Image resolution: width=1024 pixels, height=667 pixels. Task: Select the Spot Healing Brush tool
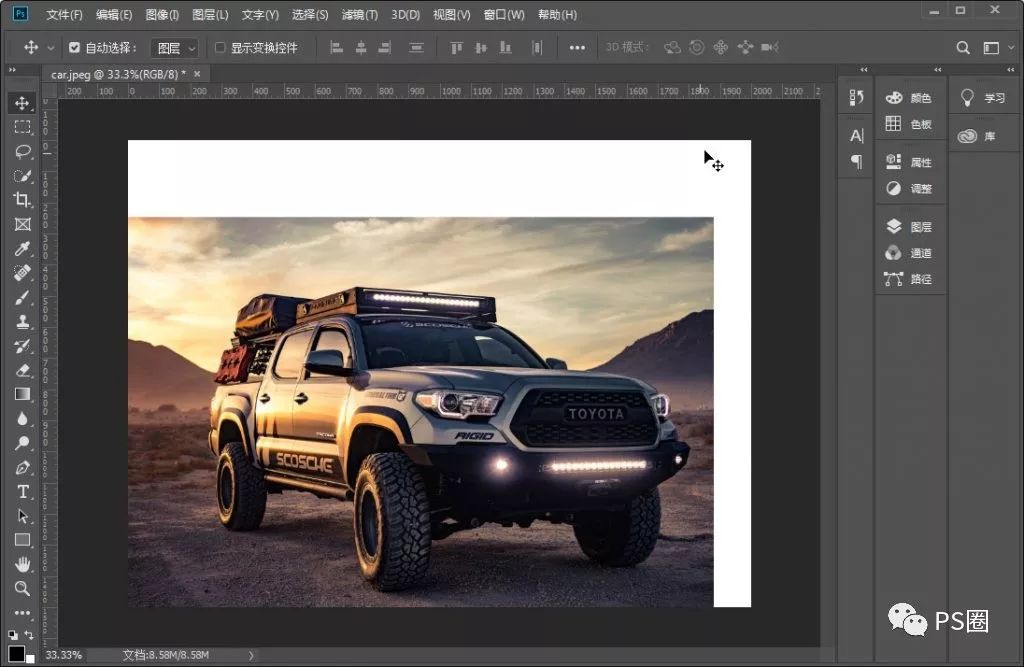pyautogui.click(x=22, y=273)
